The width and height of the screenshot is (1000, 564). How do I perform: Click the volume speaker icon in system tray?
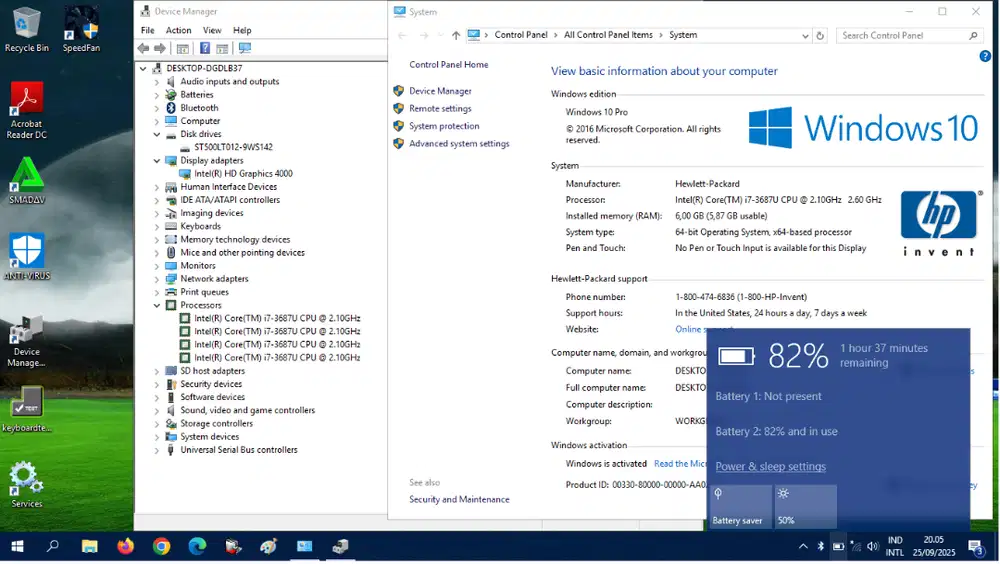[x=873, y=547]
